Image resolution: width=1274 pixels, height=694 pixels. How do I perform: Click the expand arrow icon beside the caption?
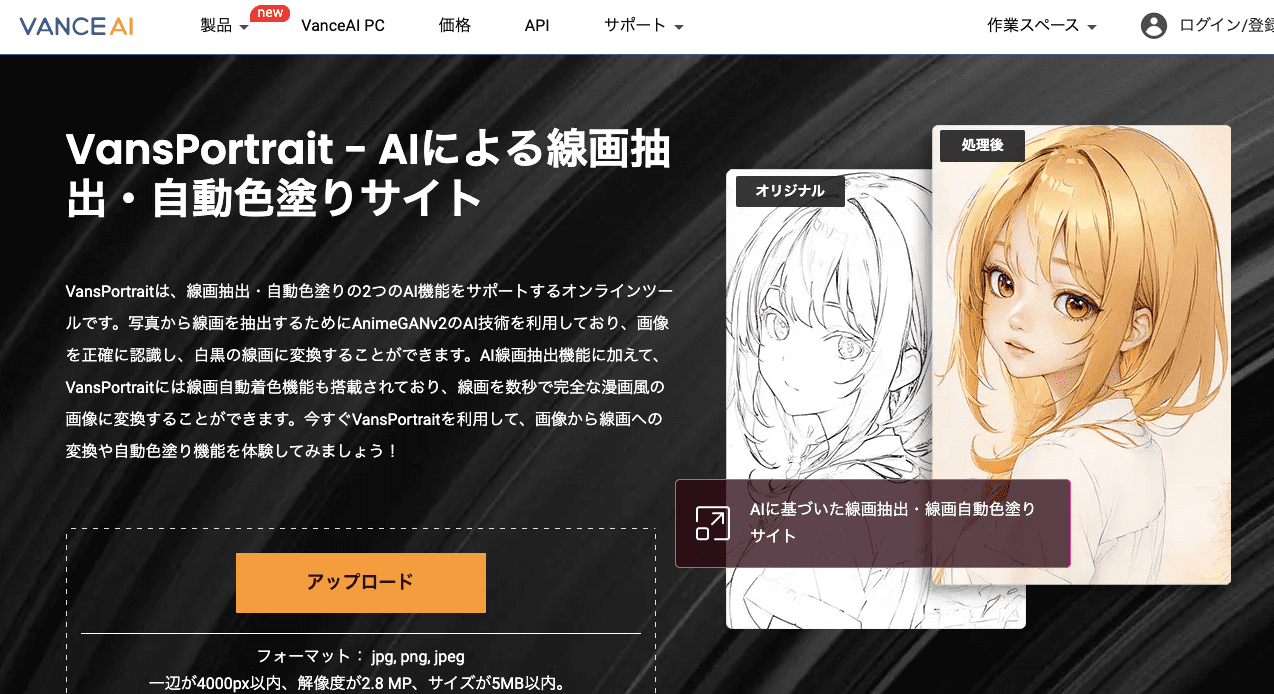pyautogui.click(x=711, y=523)
